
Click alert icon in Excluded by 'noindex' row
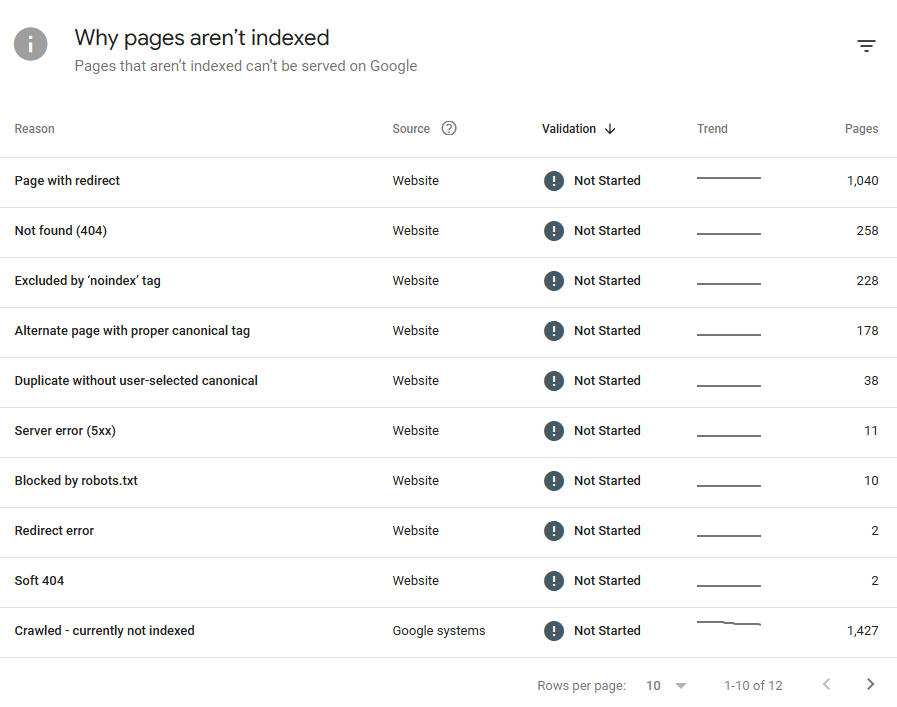coord(554,281)
